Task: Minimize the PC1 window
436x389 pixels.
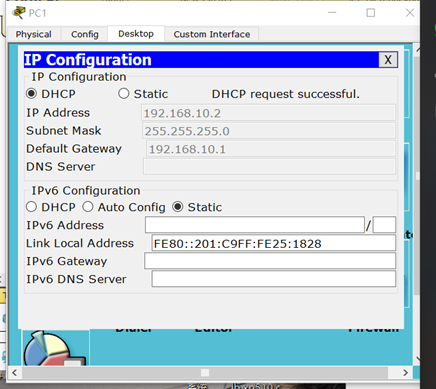Action: pyautogui.click(x=332, y=13)
